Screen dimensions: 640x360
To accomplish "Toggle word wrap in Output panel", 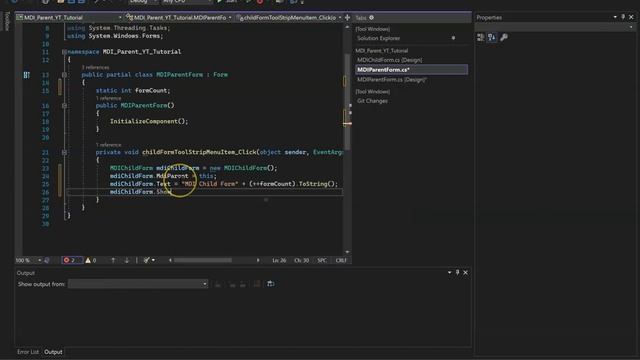I will tap(271, 284).
